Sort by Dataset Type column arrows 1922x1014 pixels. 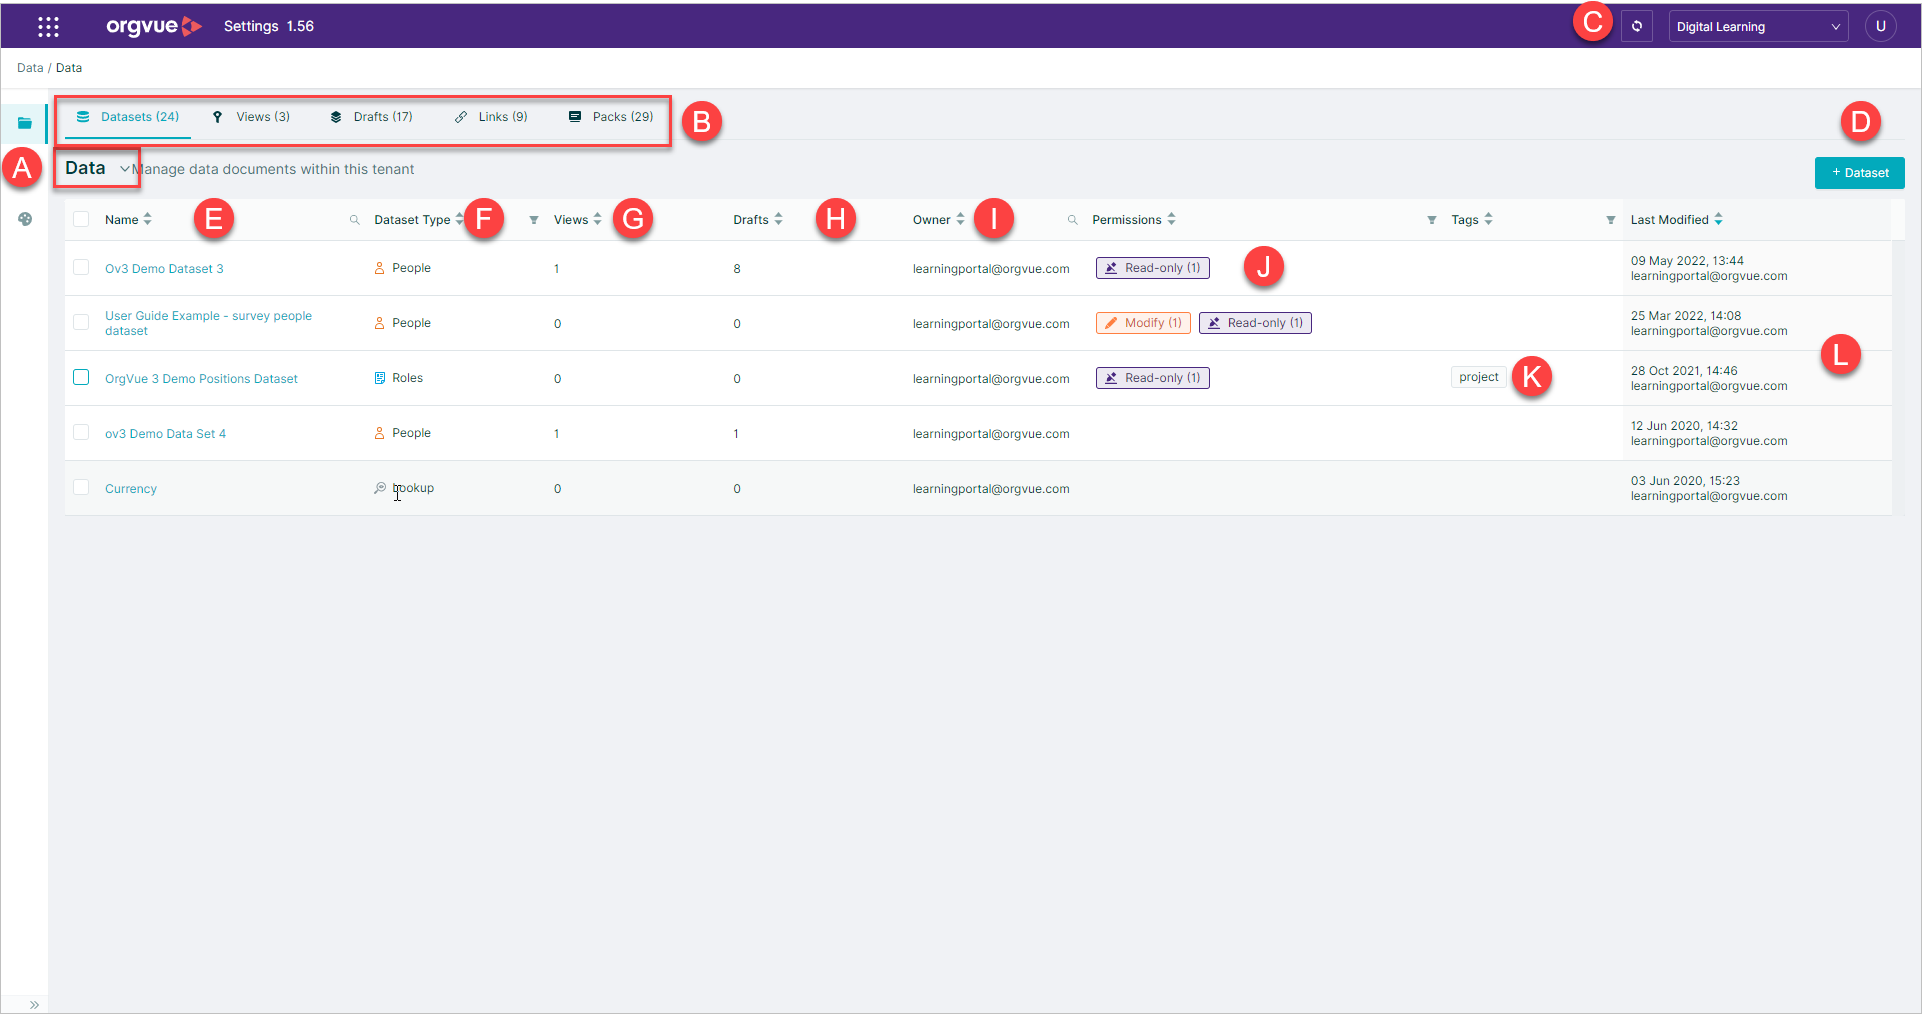459,219
